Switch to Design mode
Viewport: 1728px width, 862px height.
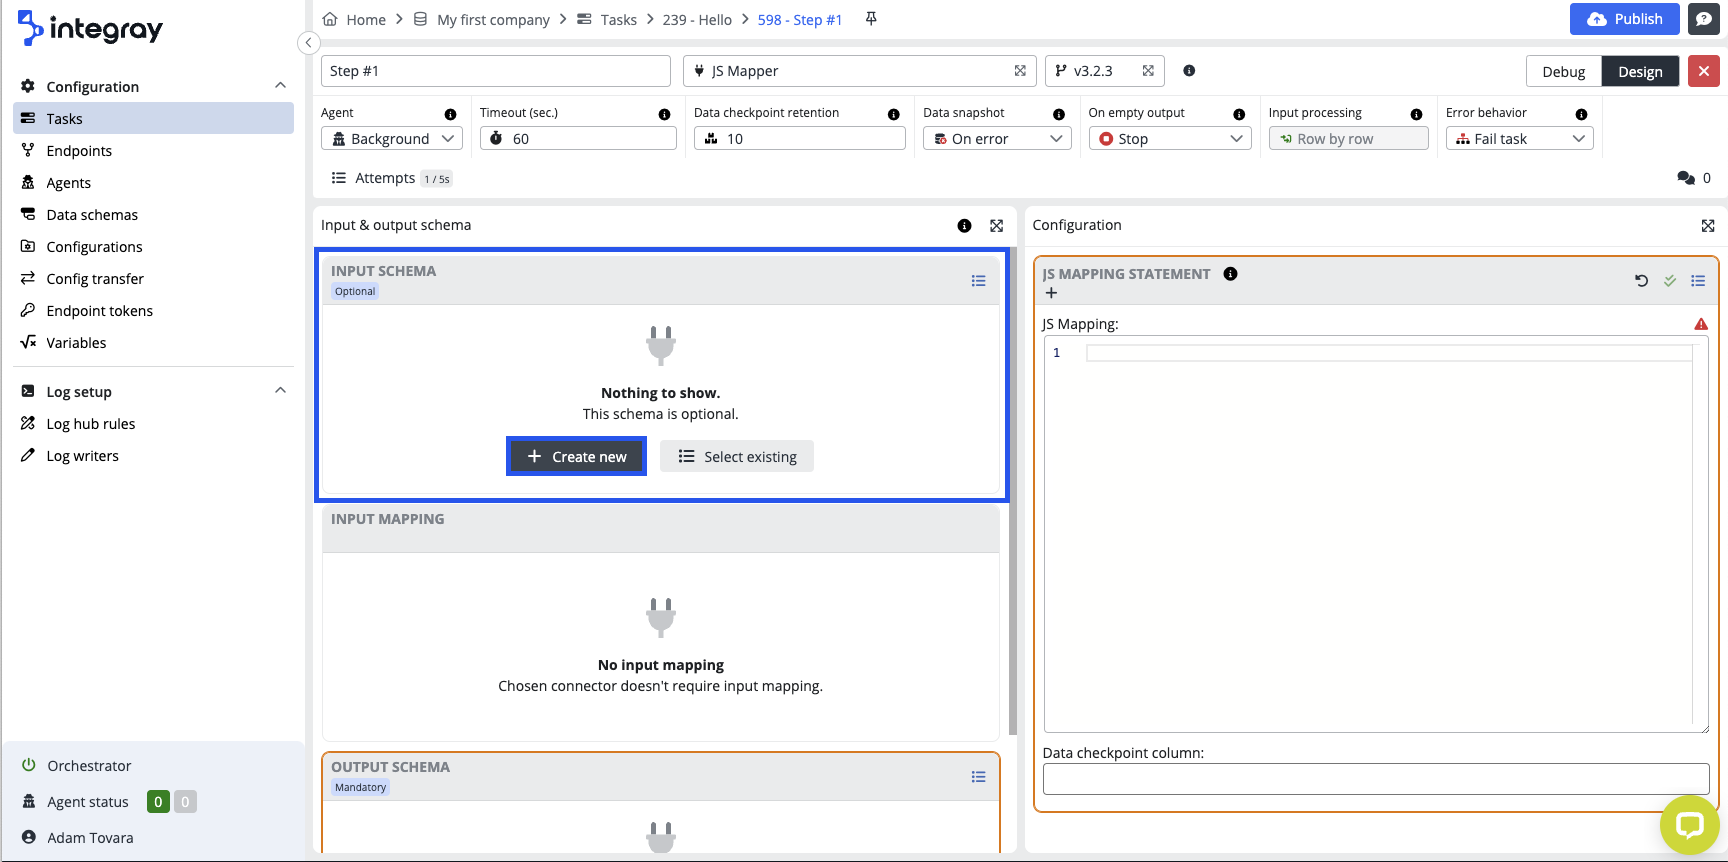(1640, 72)
